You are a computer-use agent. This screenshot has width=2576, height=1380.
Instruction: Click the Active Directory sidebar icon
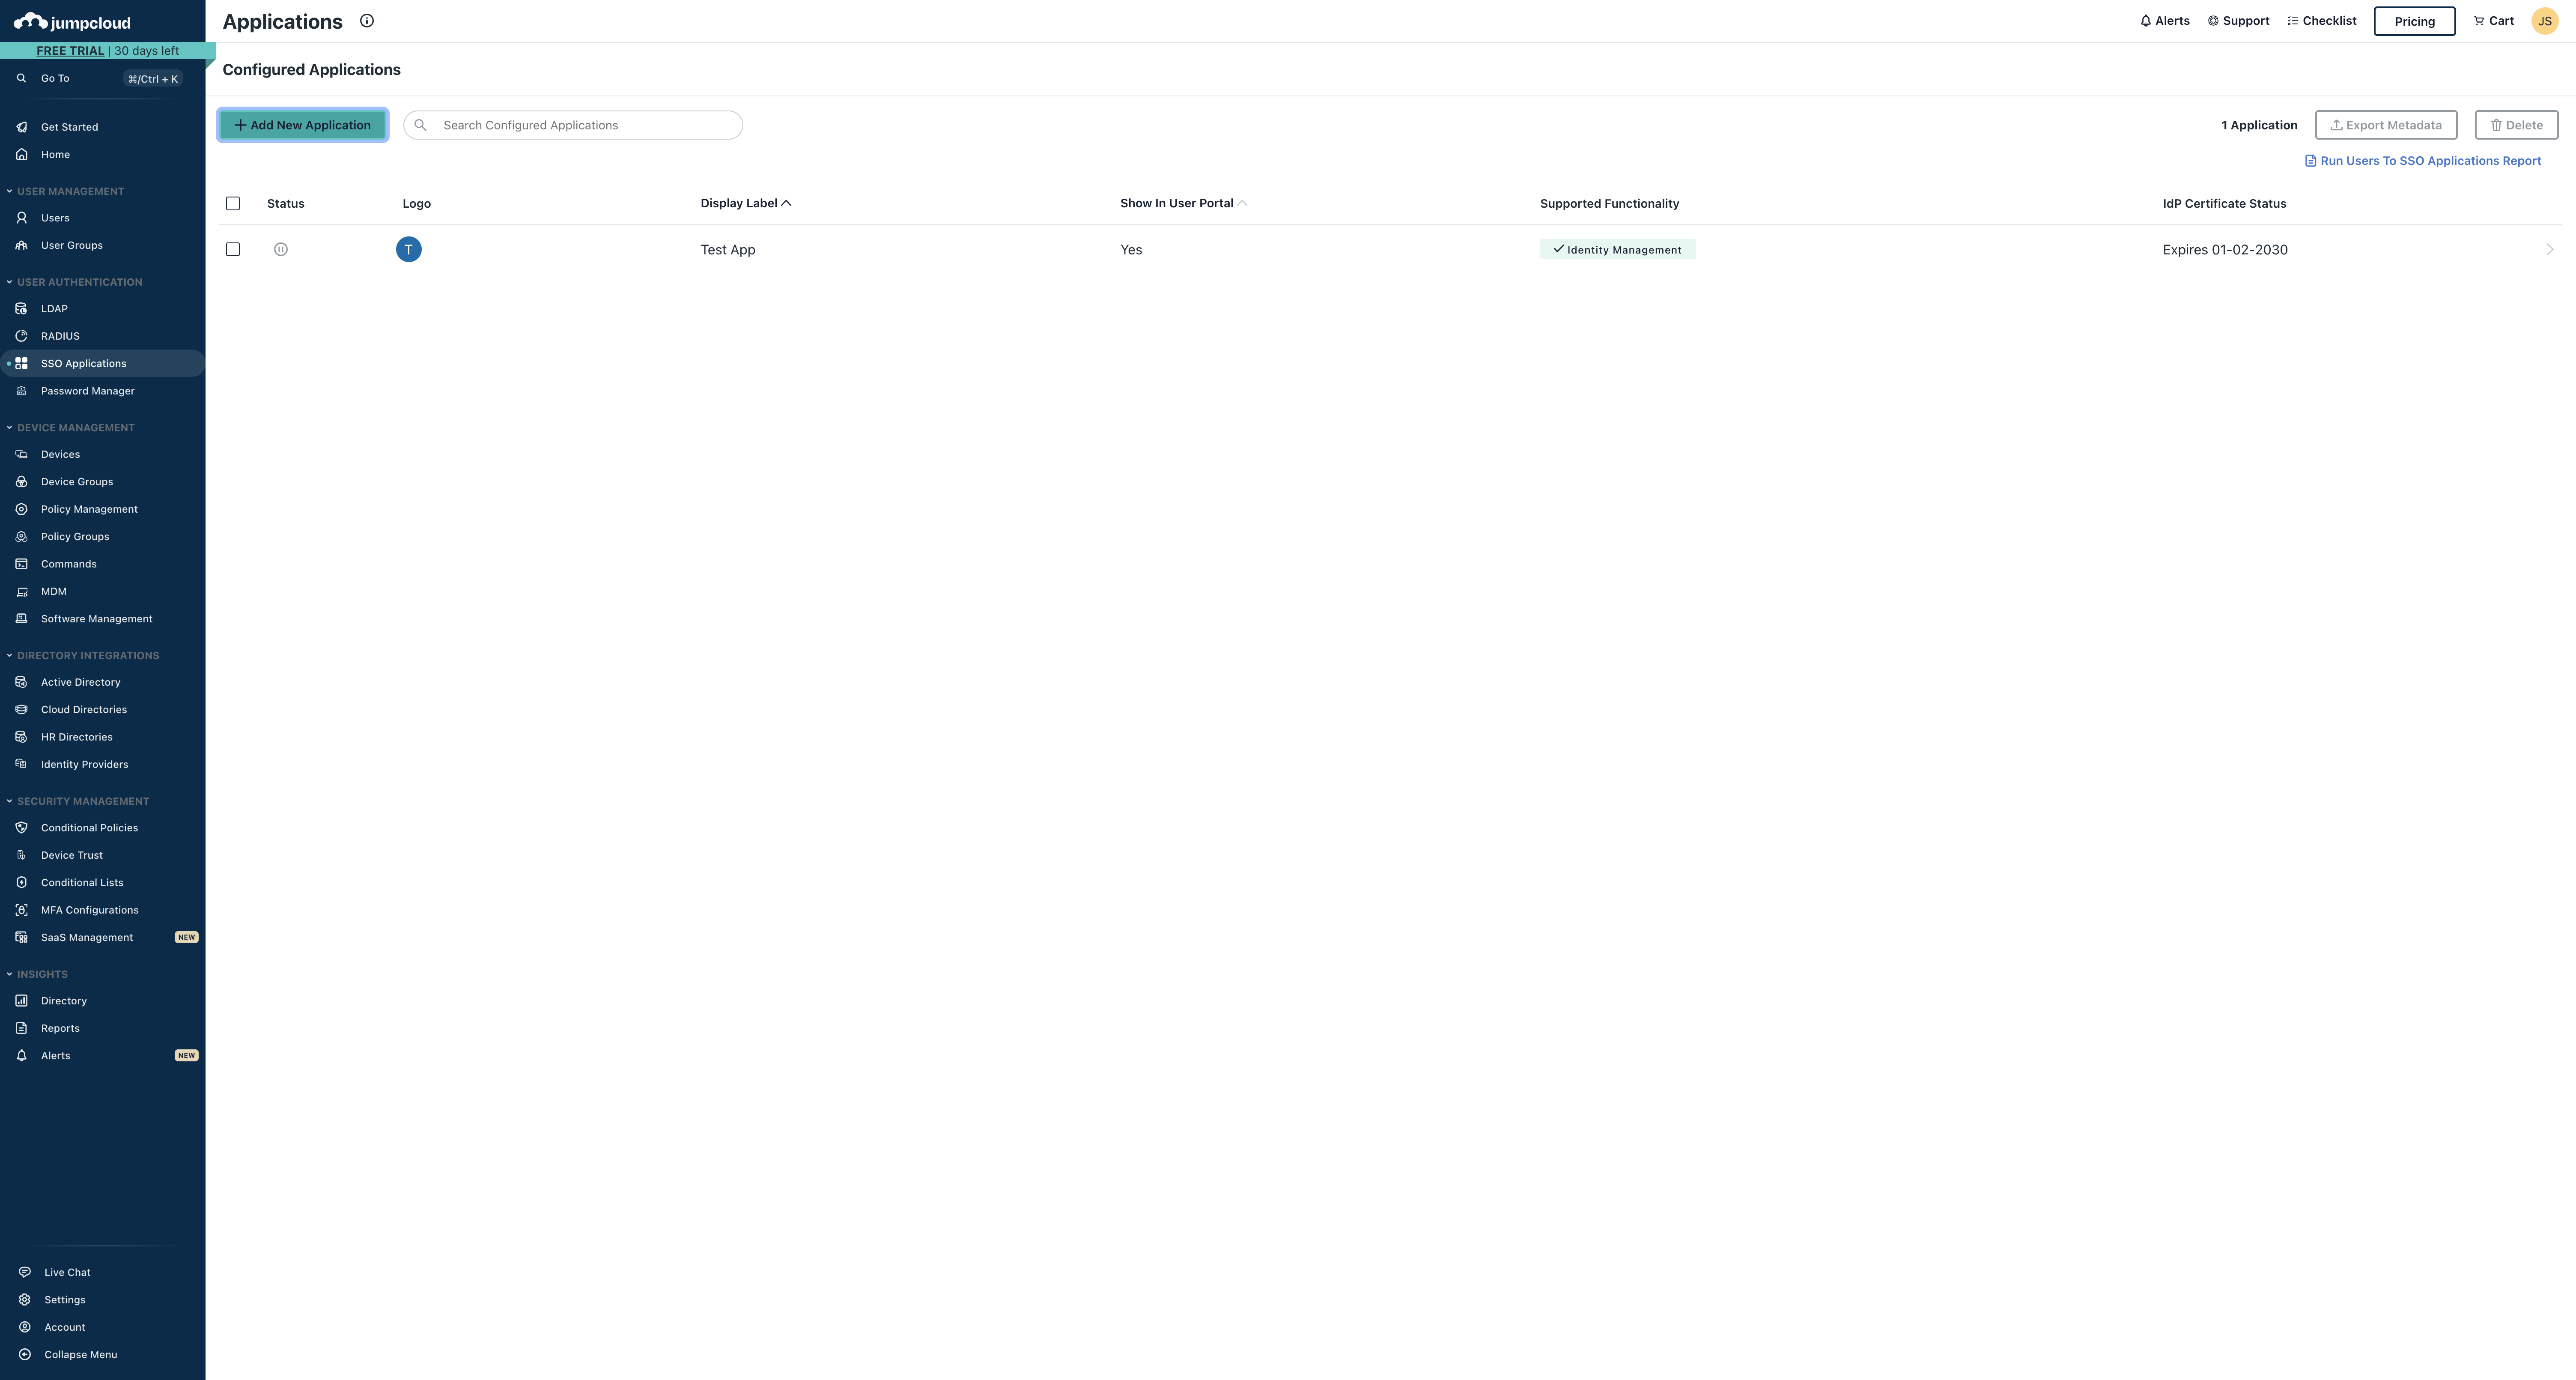pos(21,682)
